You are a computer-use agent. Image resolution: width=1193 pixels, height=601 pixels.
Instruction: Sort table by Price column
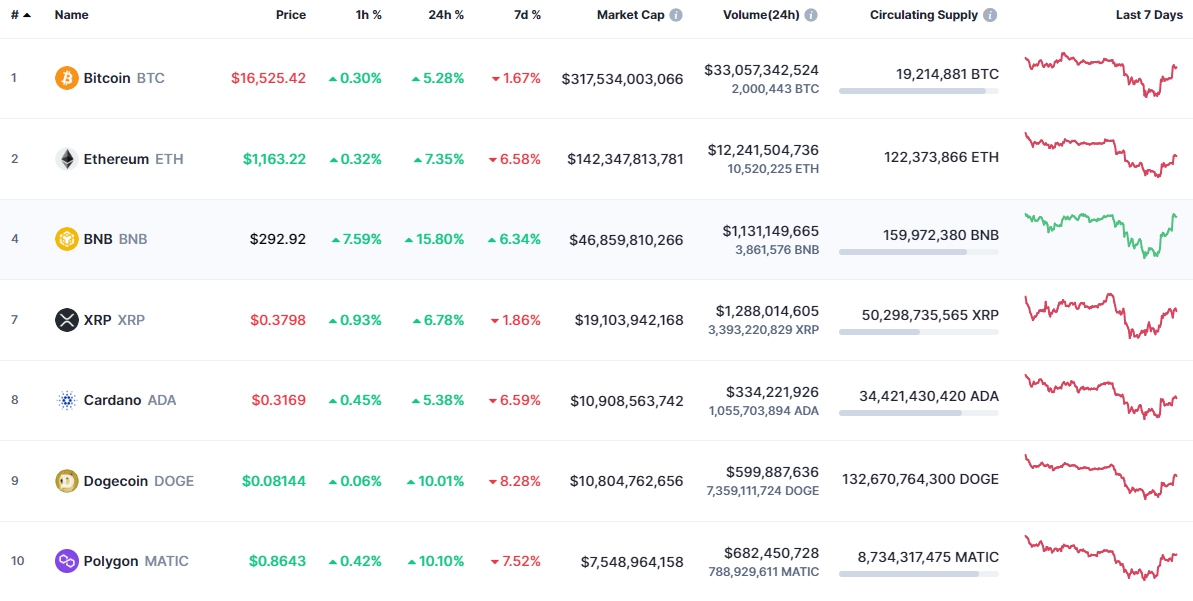(291, 15)
